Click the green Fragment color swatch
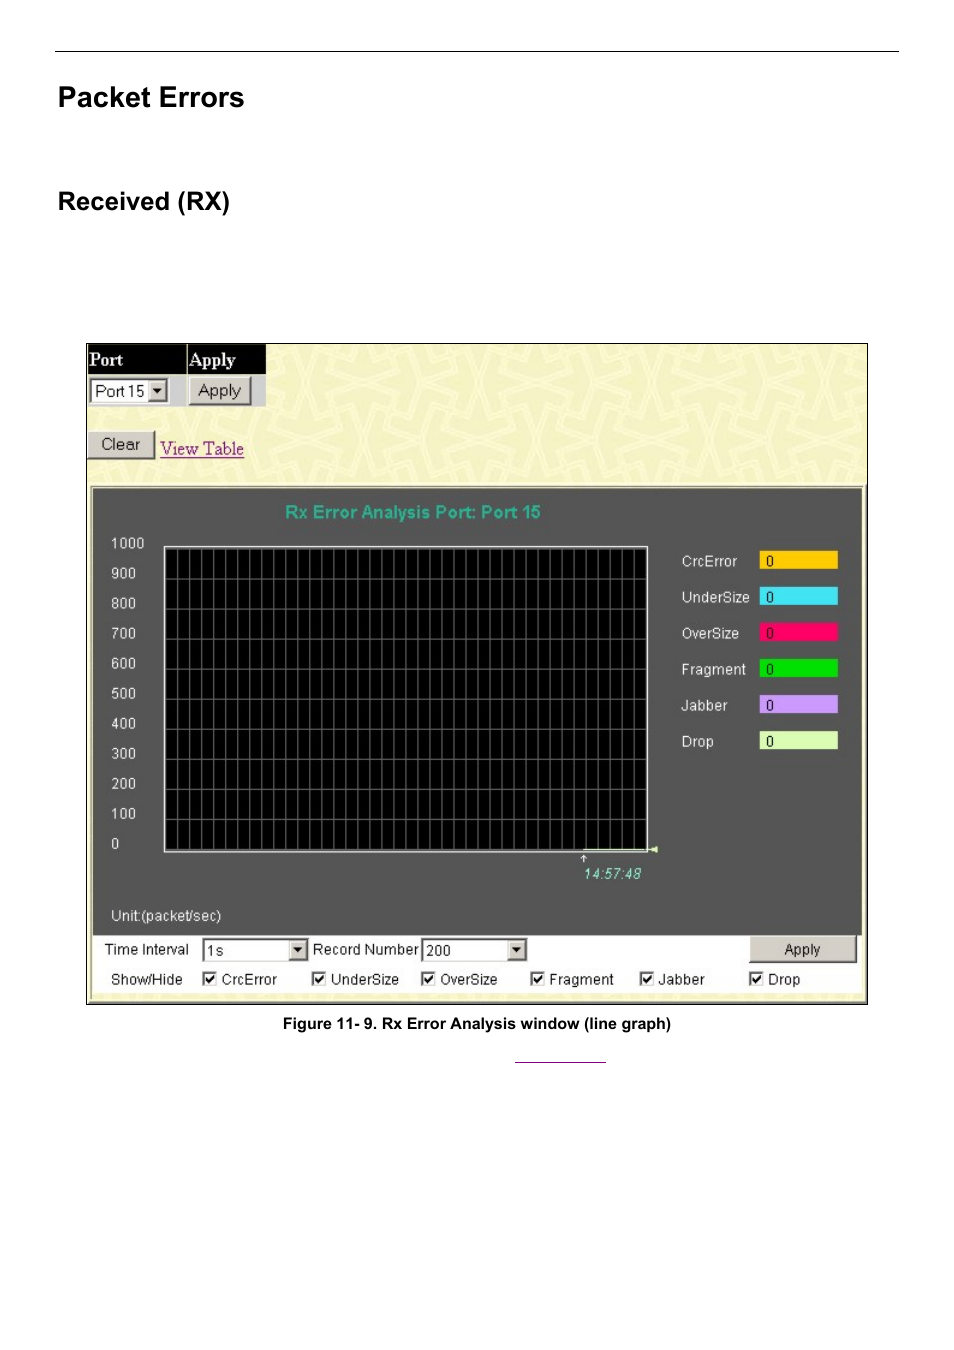The image size is (954, 1350). [798, 669]
